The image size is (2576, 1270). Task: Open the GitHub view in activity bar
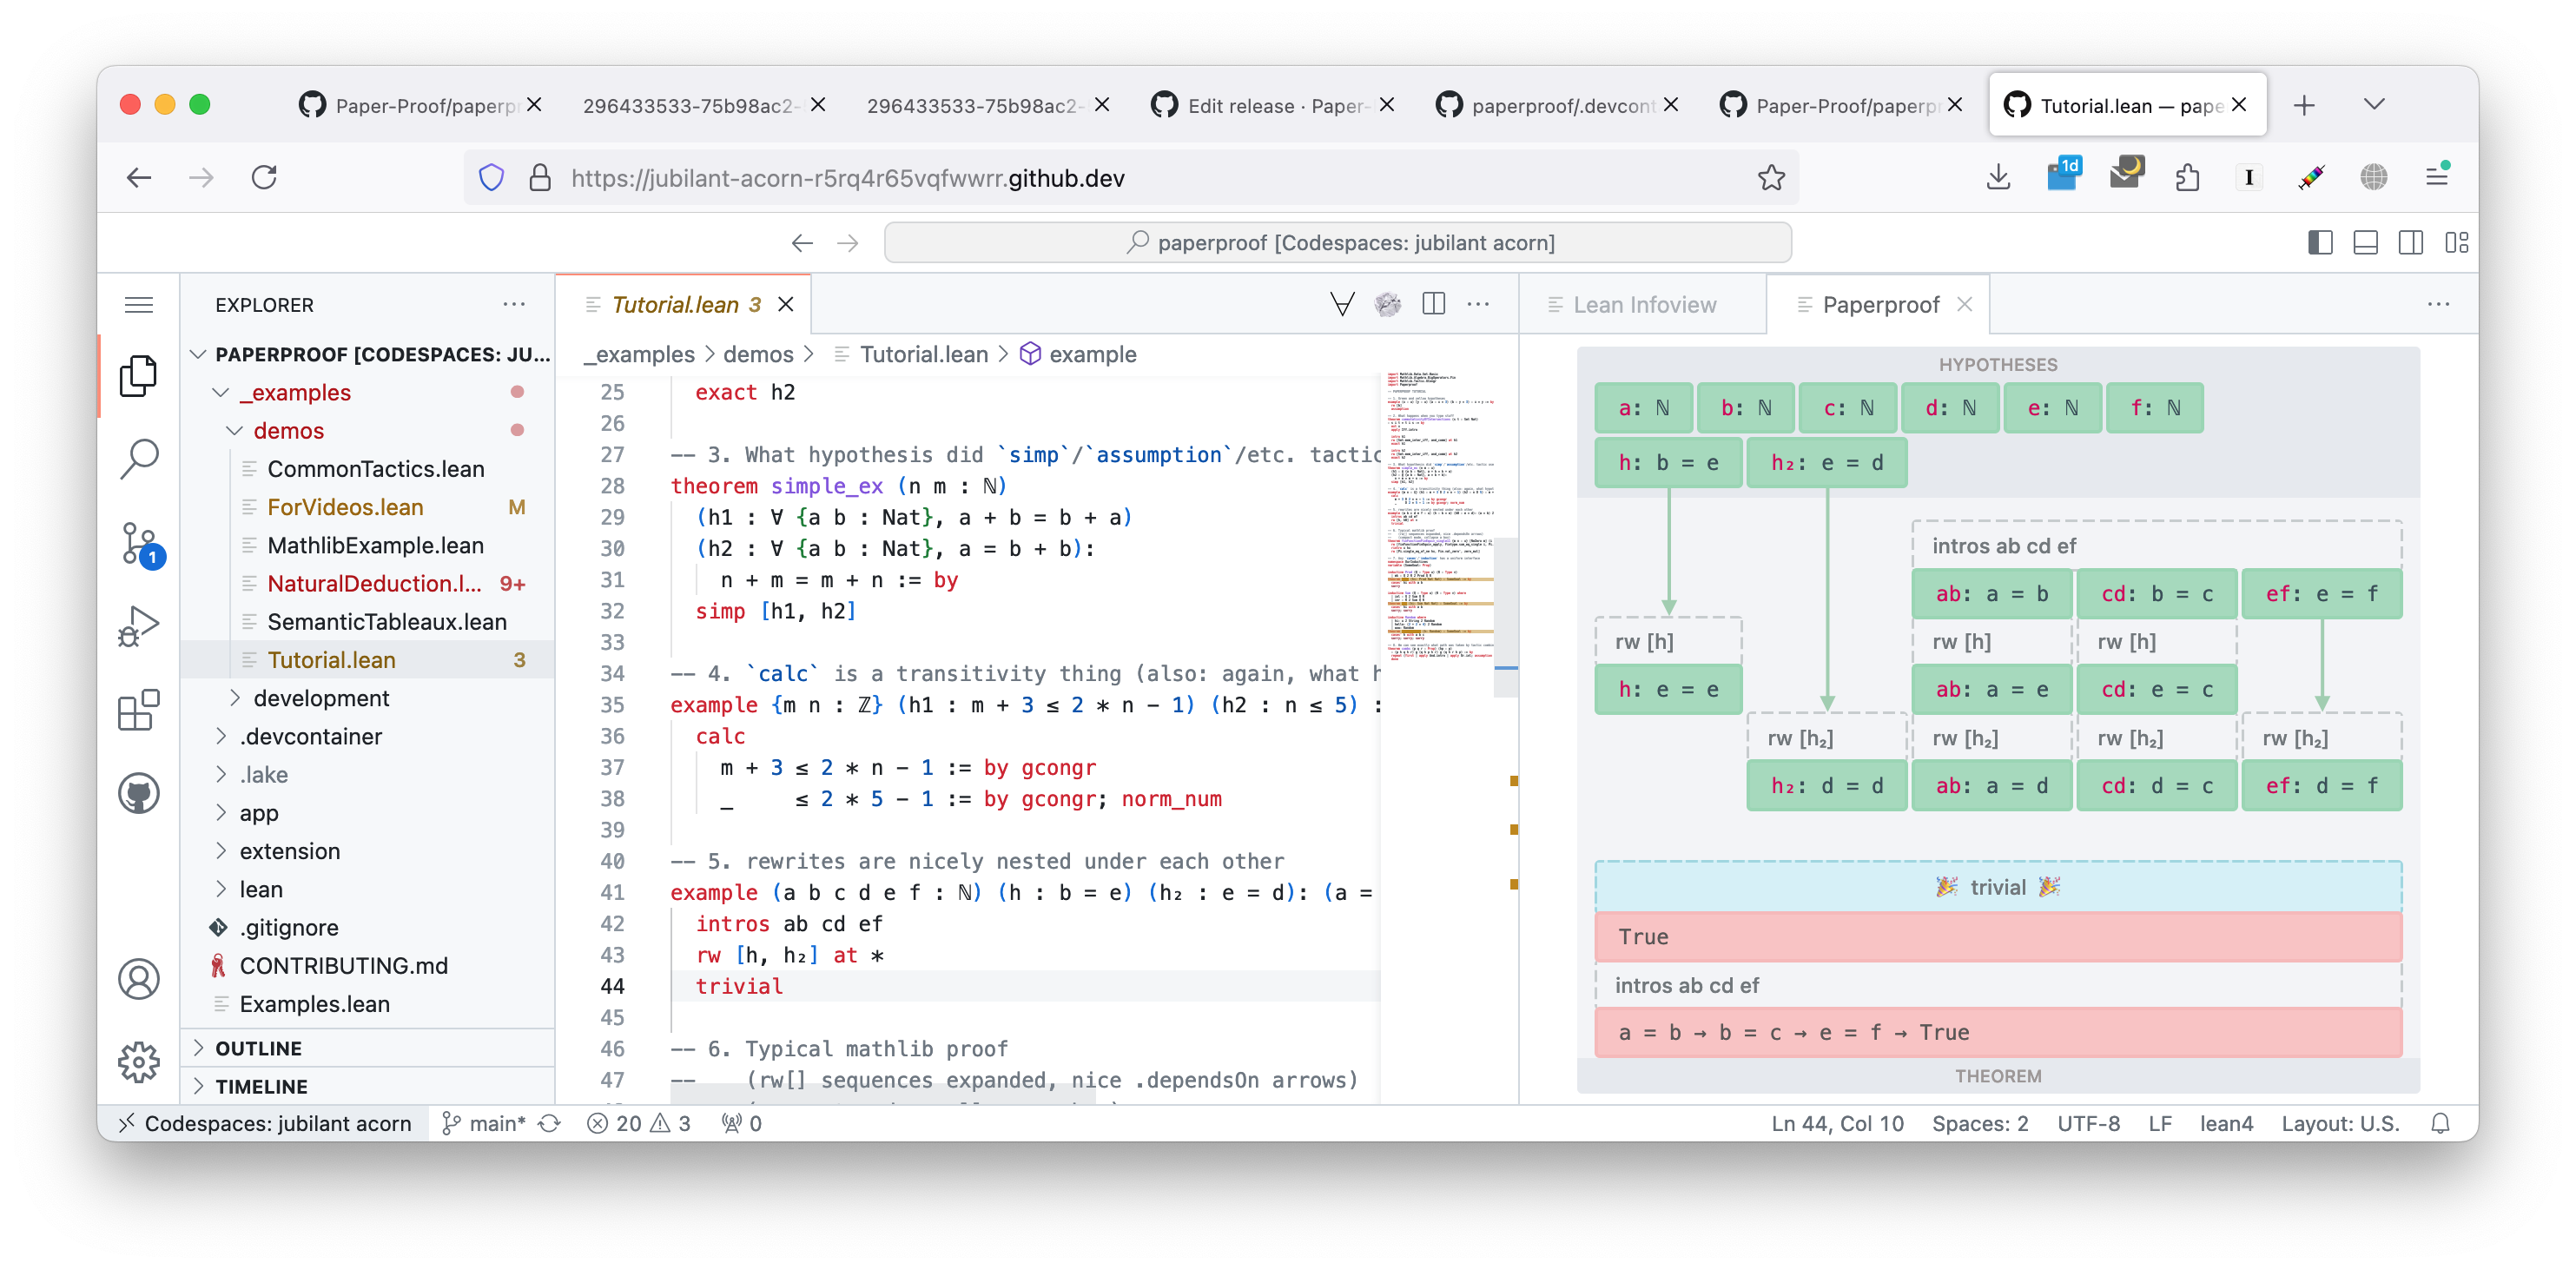pos(138,794)
